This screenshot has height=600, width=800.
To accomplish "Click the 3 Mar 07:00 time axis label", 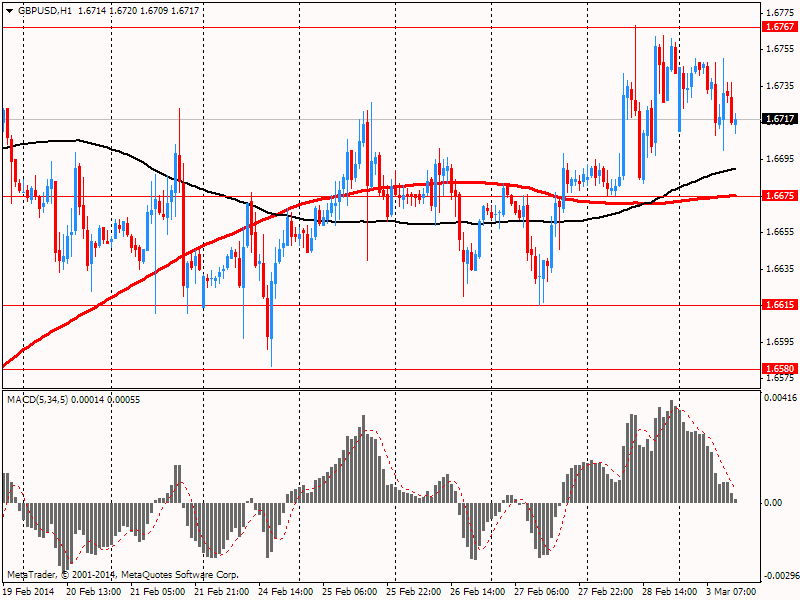I will click(x=731, y=591).
